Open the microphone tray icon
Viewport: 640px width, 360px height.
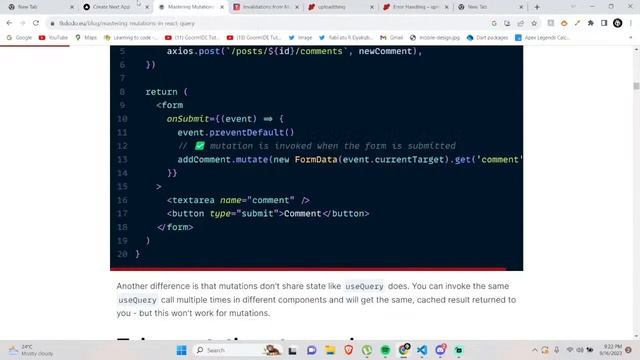556,350
